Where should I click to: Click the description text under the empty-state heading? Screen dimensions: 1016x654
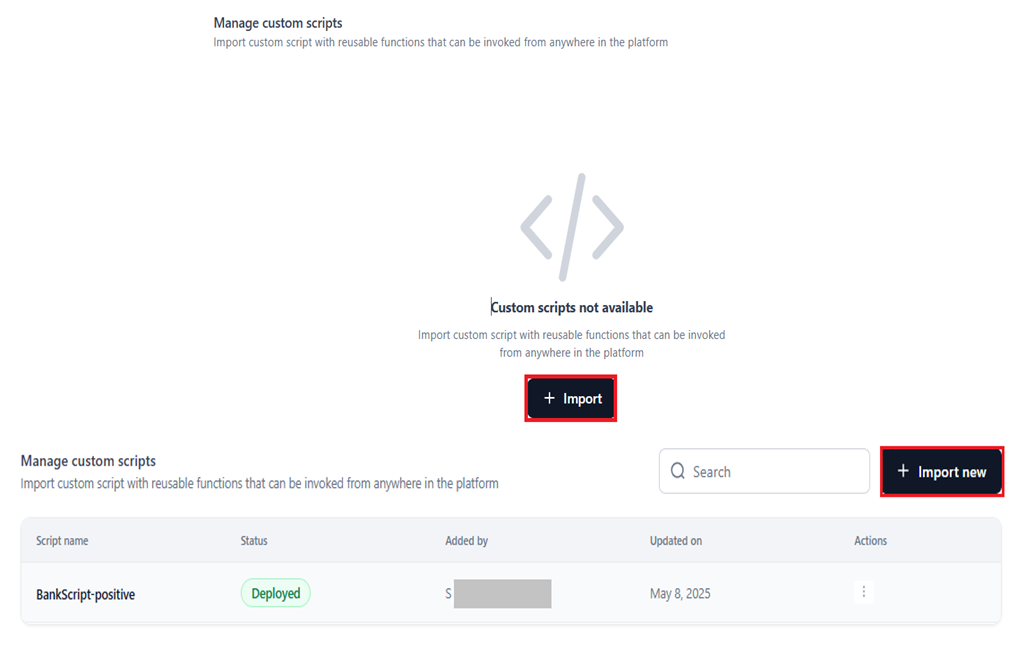point(572,343)
